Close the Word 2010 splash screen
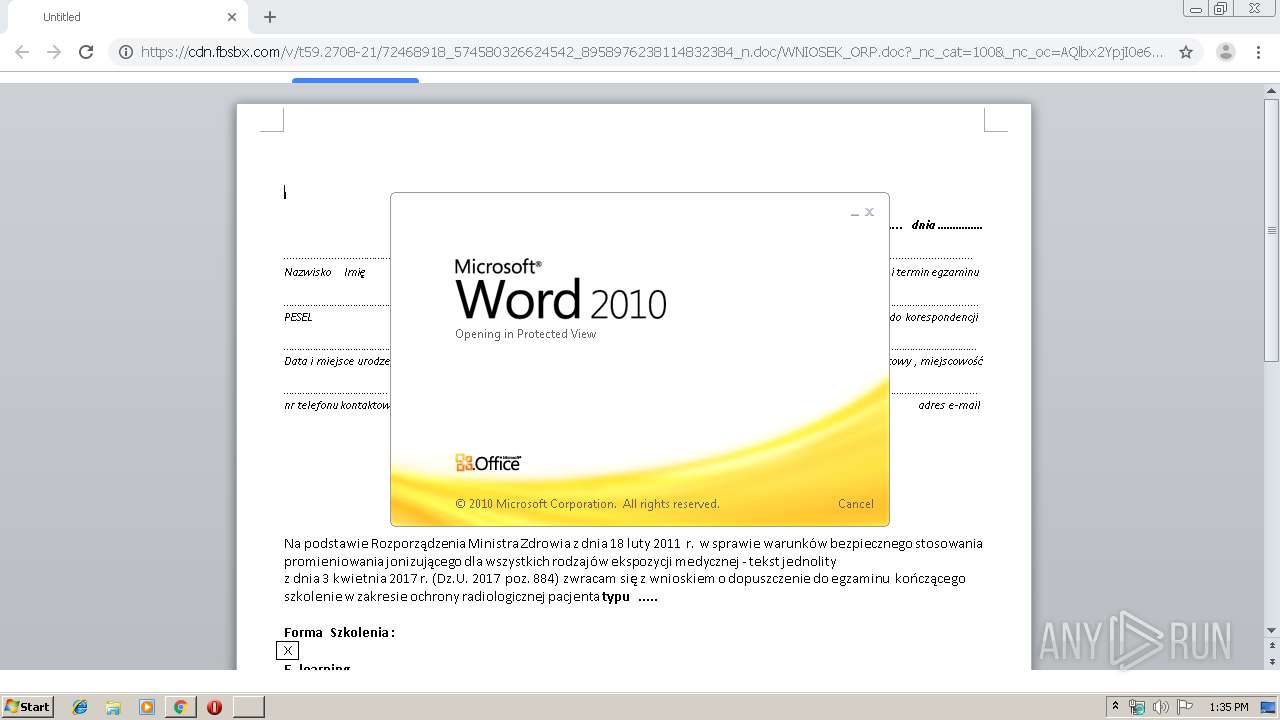Image resolution: width=1280 pixels, height=720 pixels. click(869, 212)
